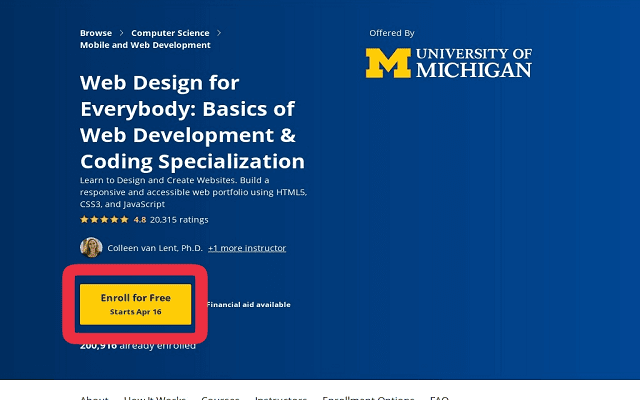Click the 4.8 rating value
The height and width of the screenshot is (400, 640).
tap(140, 220)
